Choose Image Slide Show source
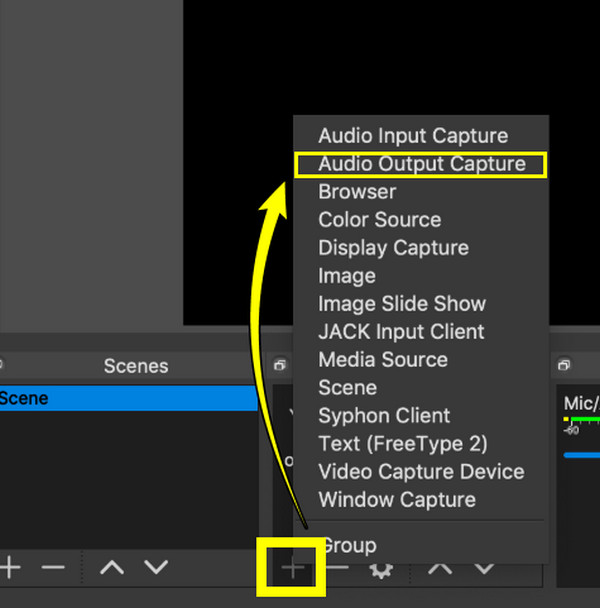The height and width of the screenshot is (608, 600). 421,304
